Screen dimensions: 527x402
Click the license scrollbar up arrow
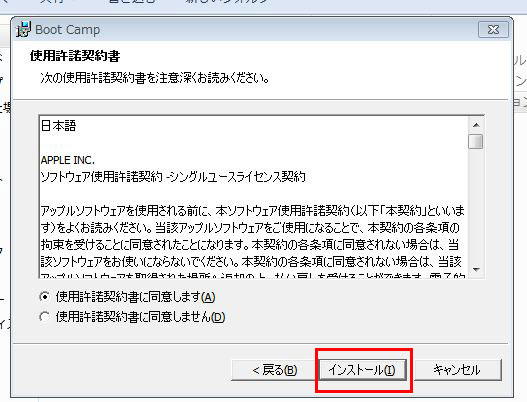click(476, 125)
